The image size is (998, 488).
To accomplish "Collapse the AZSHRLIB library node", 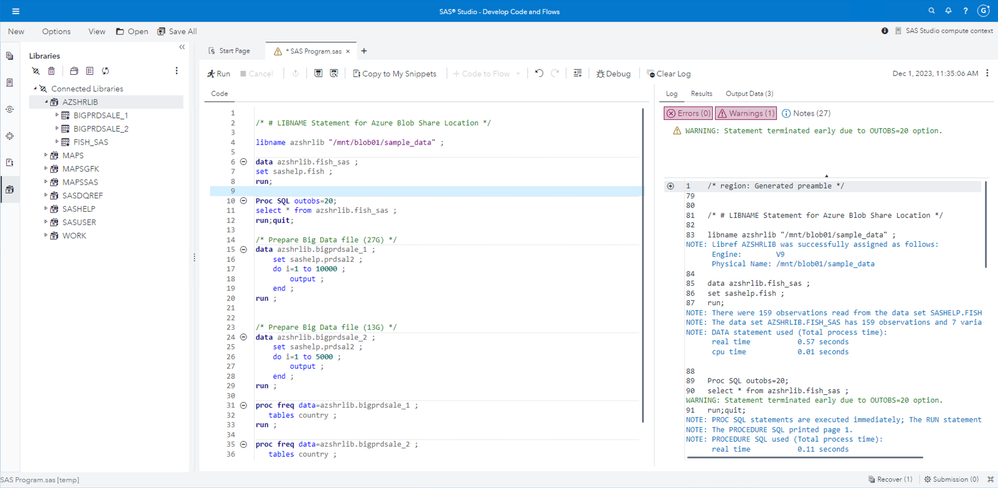I will 46,102.
